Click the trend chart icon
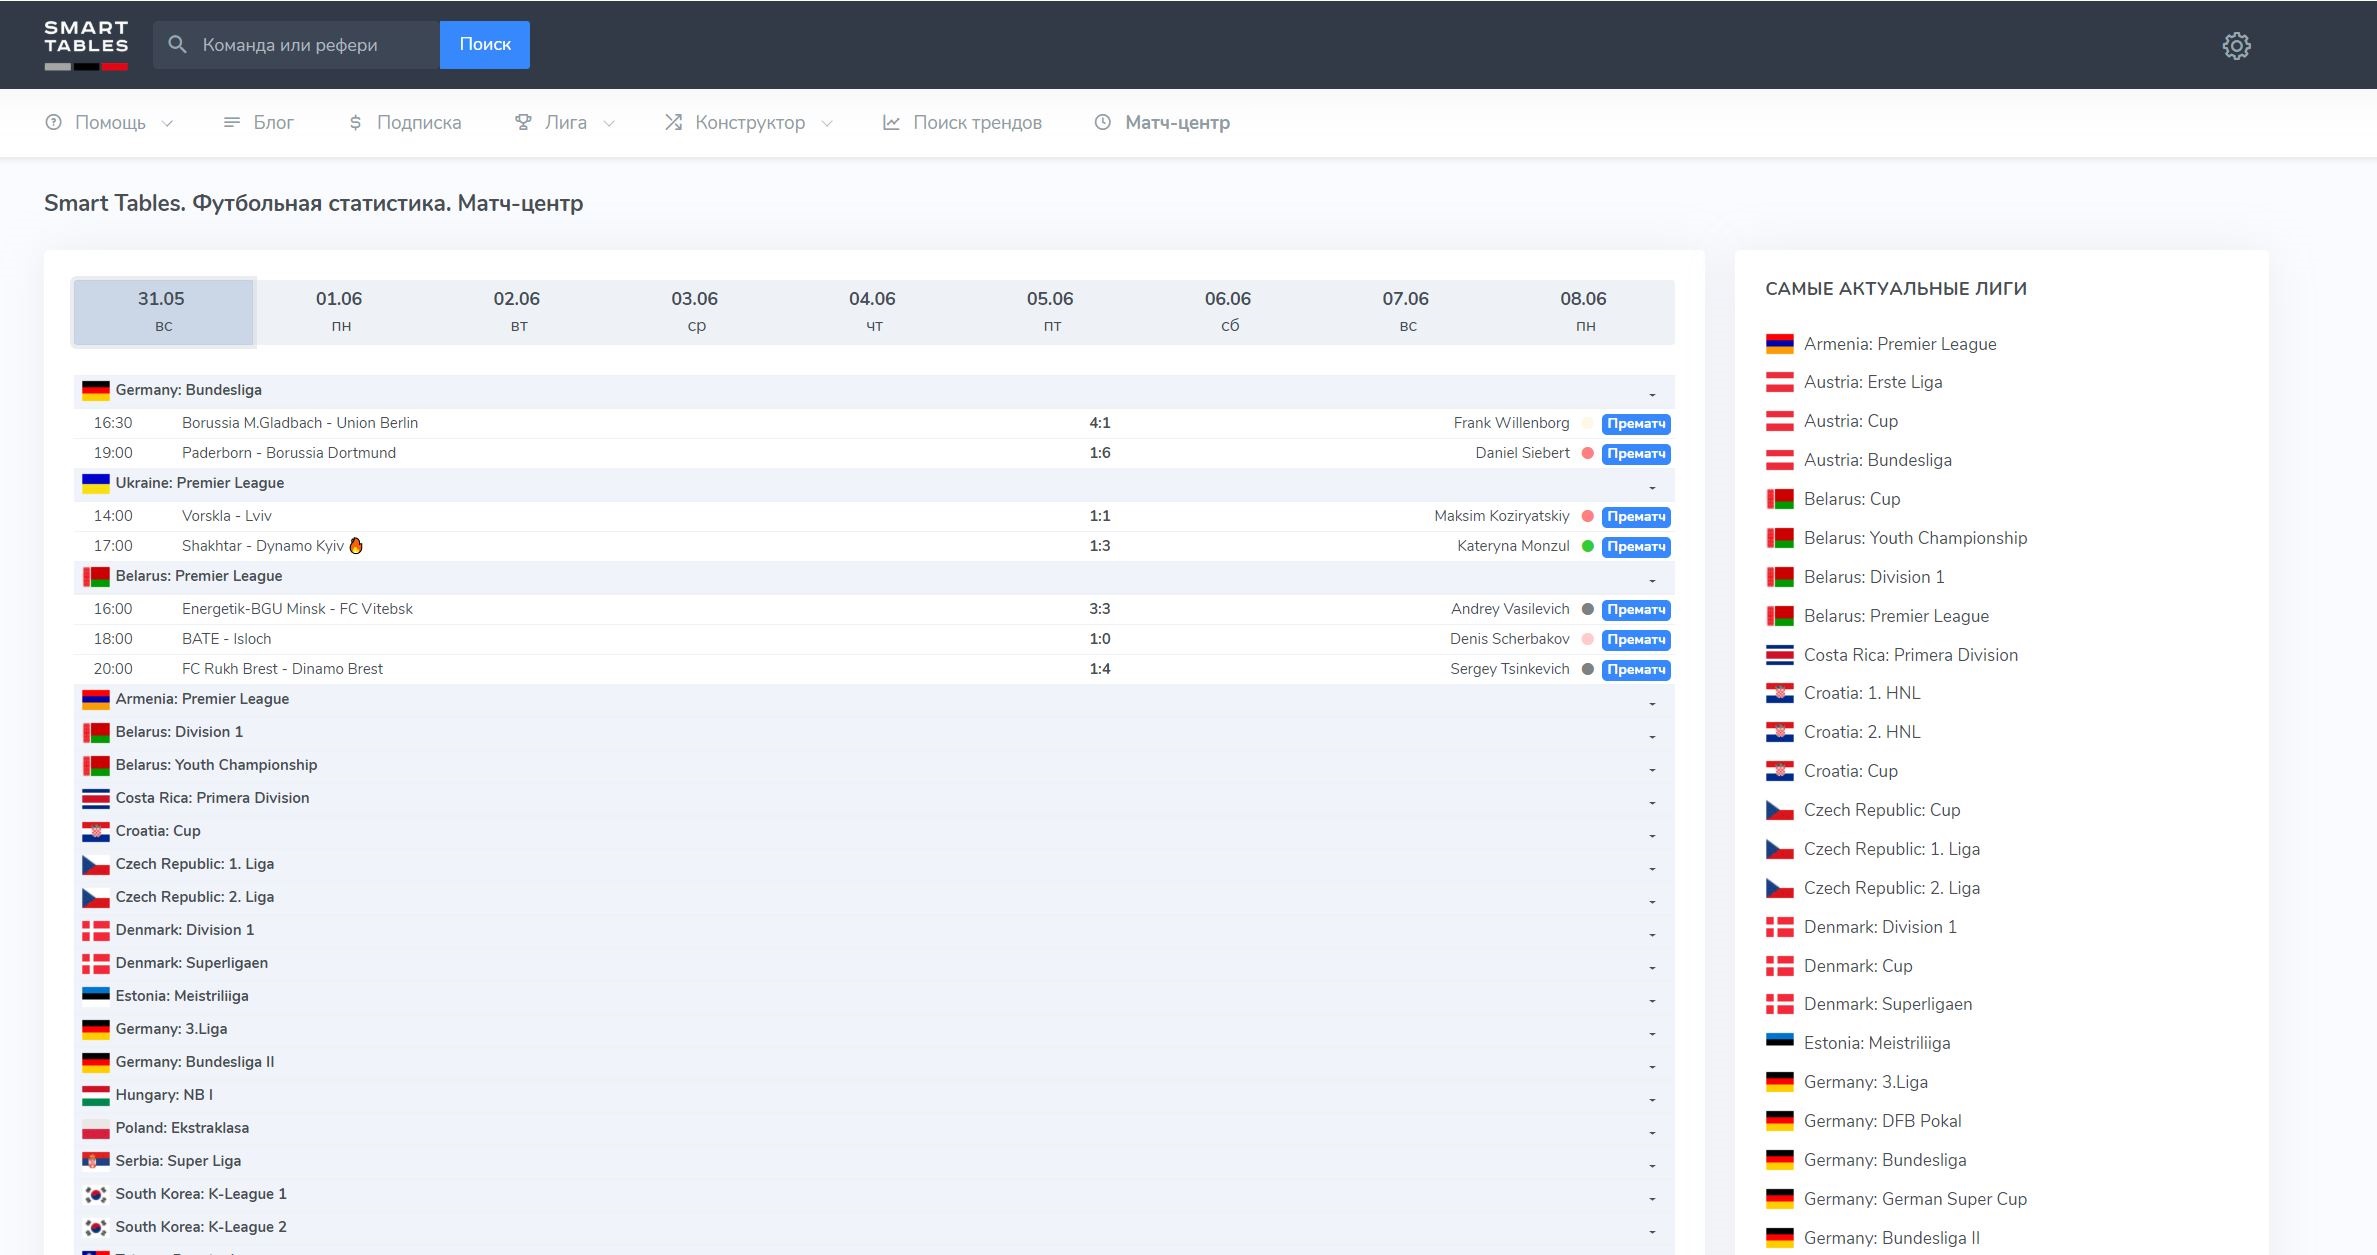Viewport: 2377px width, 1255px height. [891, 122]
